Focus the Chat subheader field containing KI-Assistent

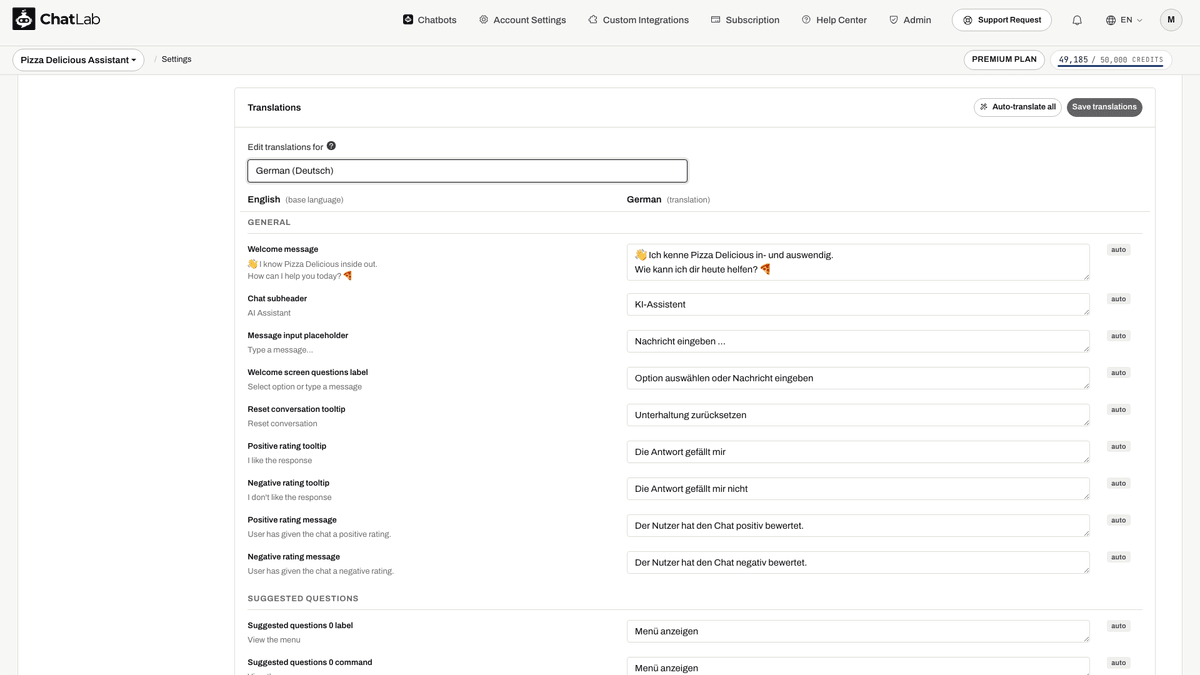coord(858,304)
